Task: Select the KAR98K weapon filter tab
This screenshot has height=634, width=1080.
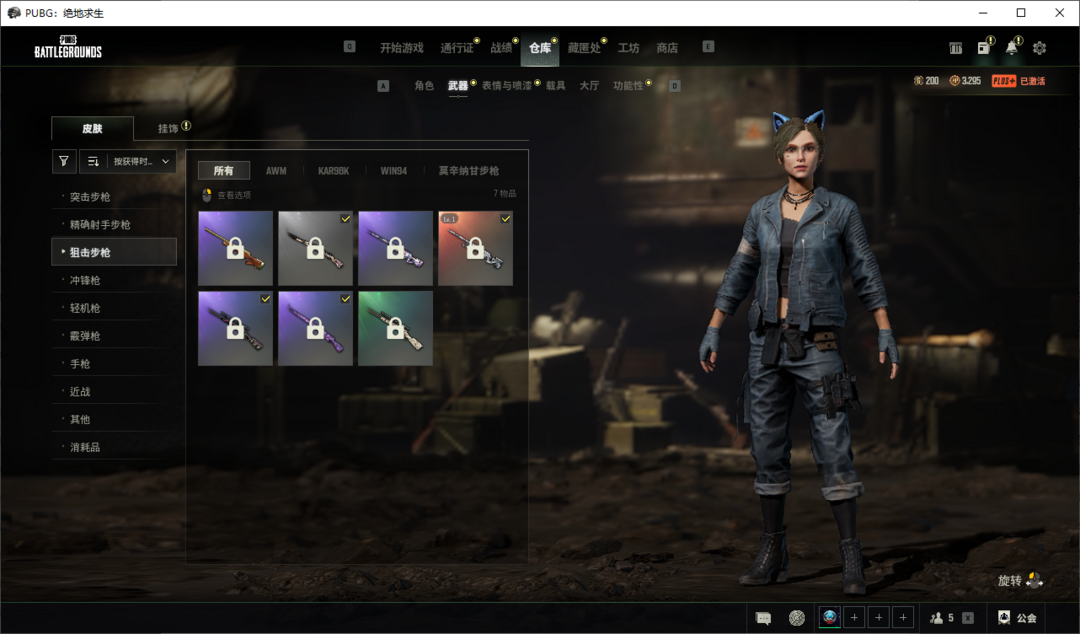Action: point(333,171)
